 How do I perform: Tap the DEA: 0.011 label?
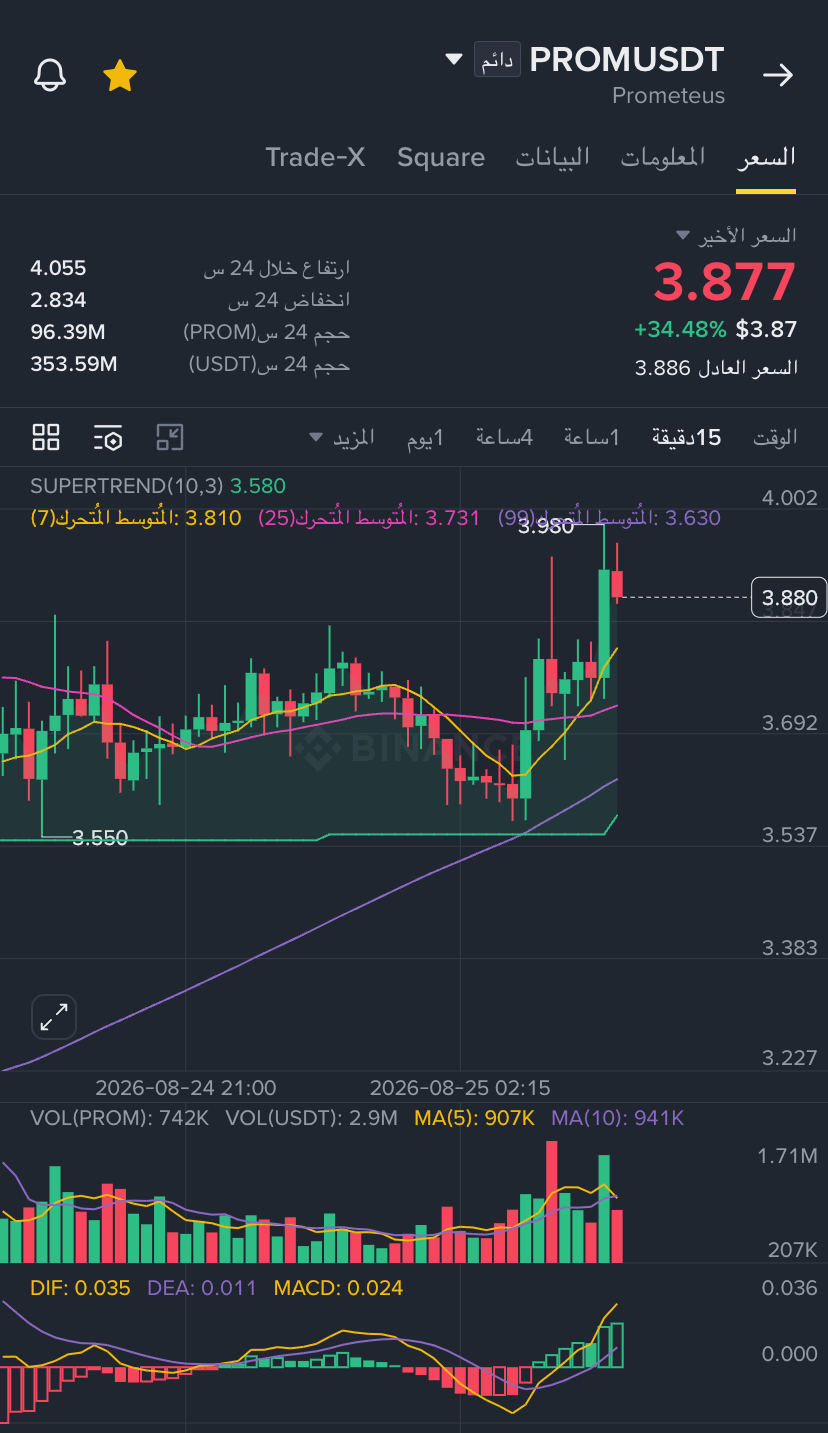[x=201, y=1288]
